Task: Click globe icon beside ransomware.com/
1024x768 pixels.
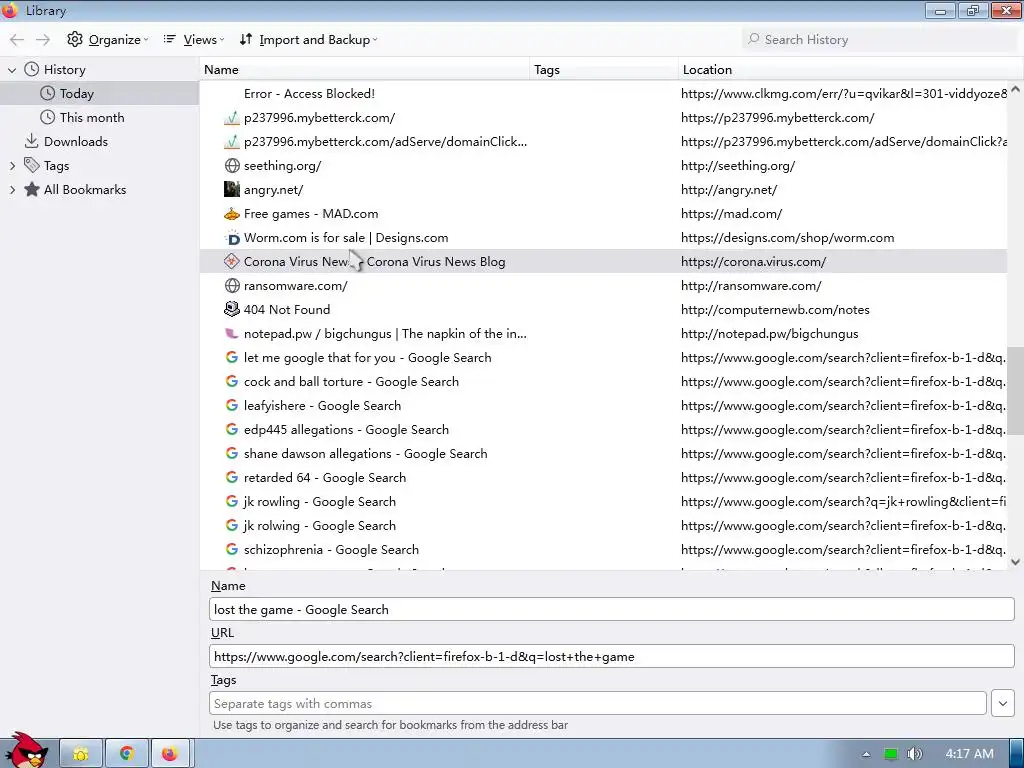Action: coord(232,285)
